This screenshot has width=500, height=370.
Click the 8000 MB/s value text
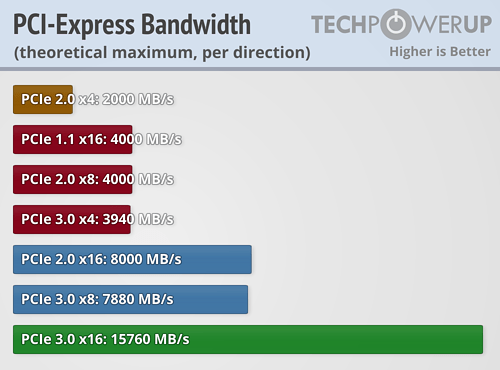pyautogui.click(x=146, y=259)
